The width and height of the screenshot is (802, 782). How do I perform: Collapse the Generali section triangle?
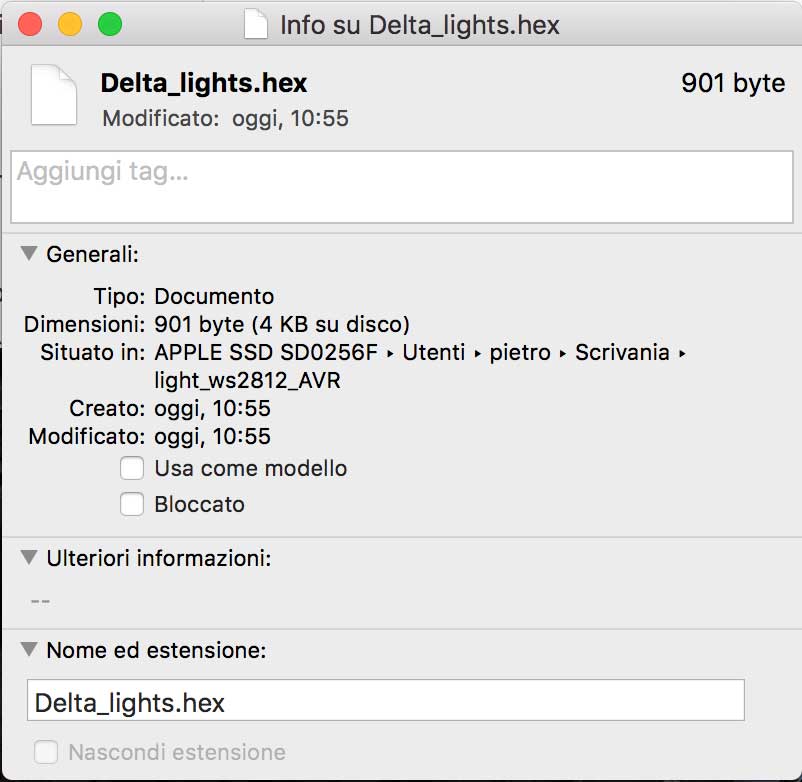point(29,253)
